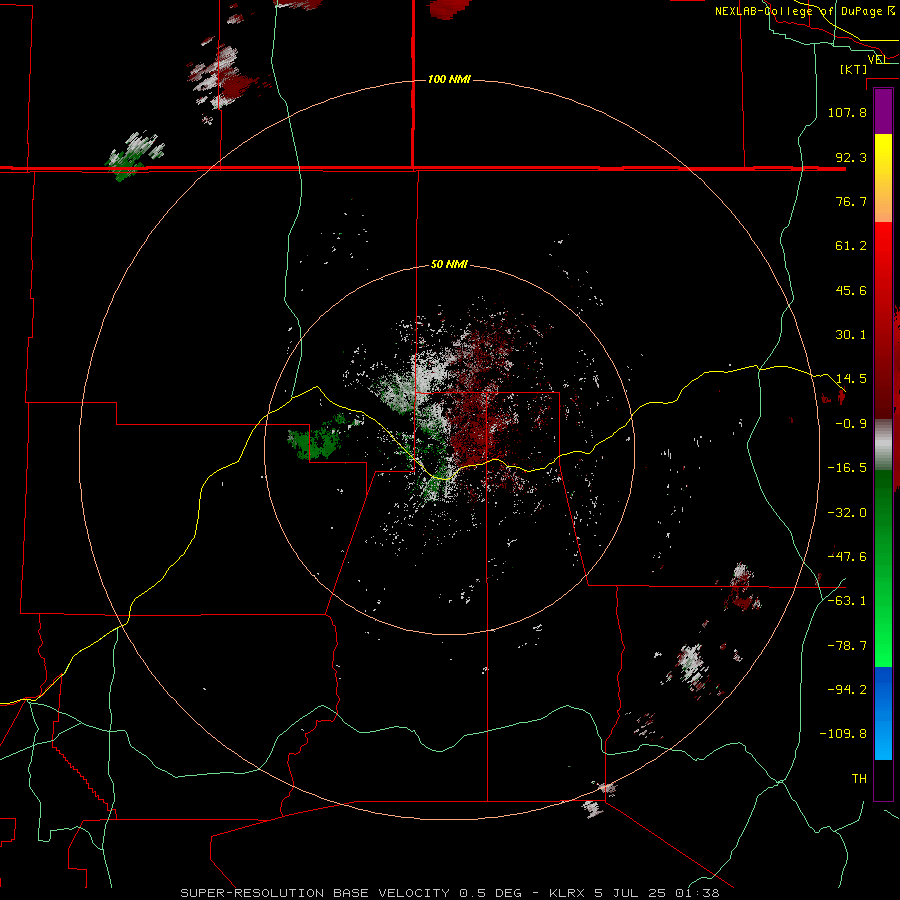Select the -0.9 scale value

[851, 424]
